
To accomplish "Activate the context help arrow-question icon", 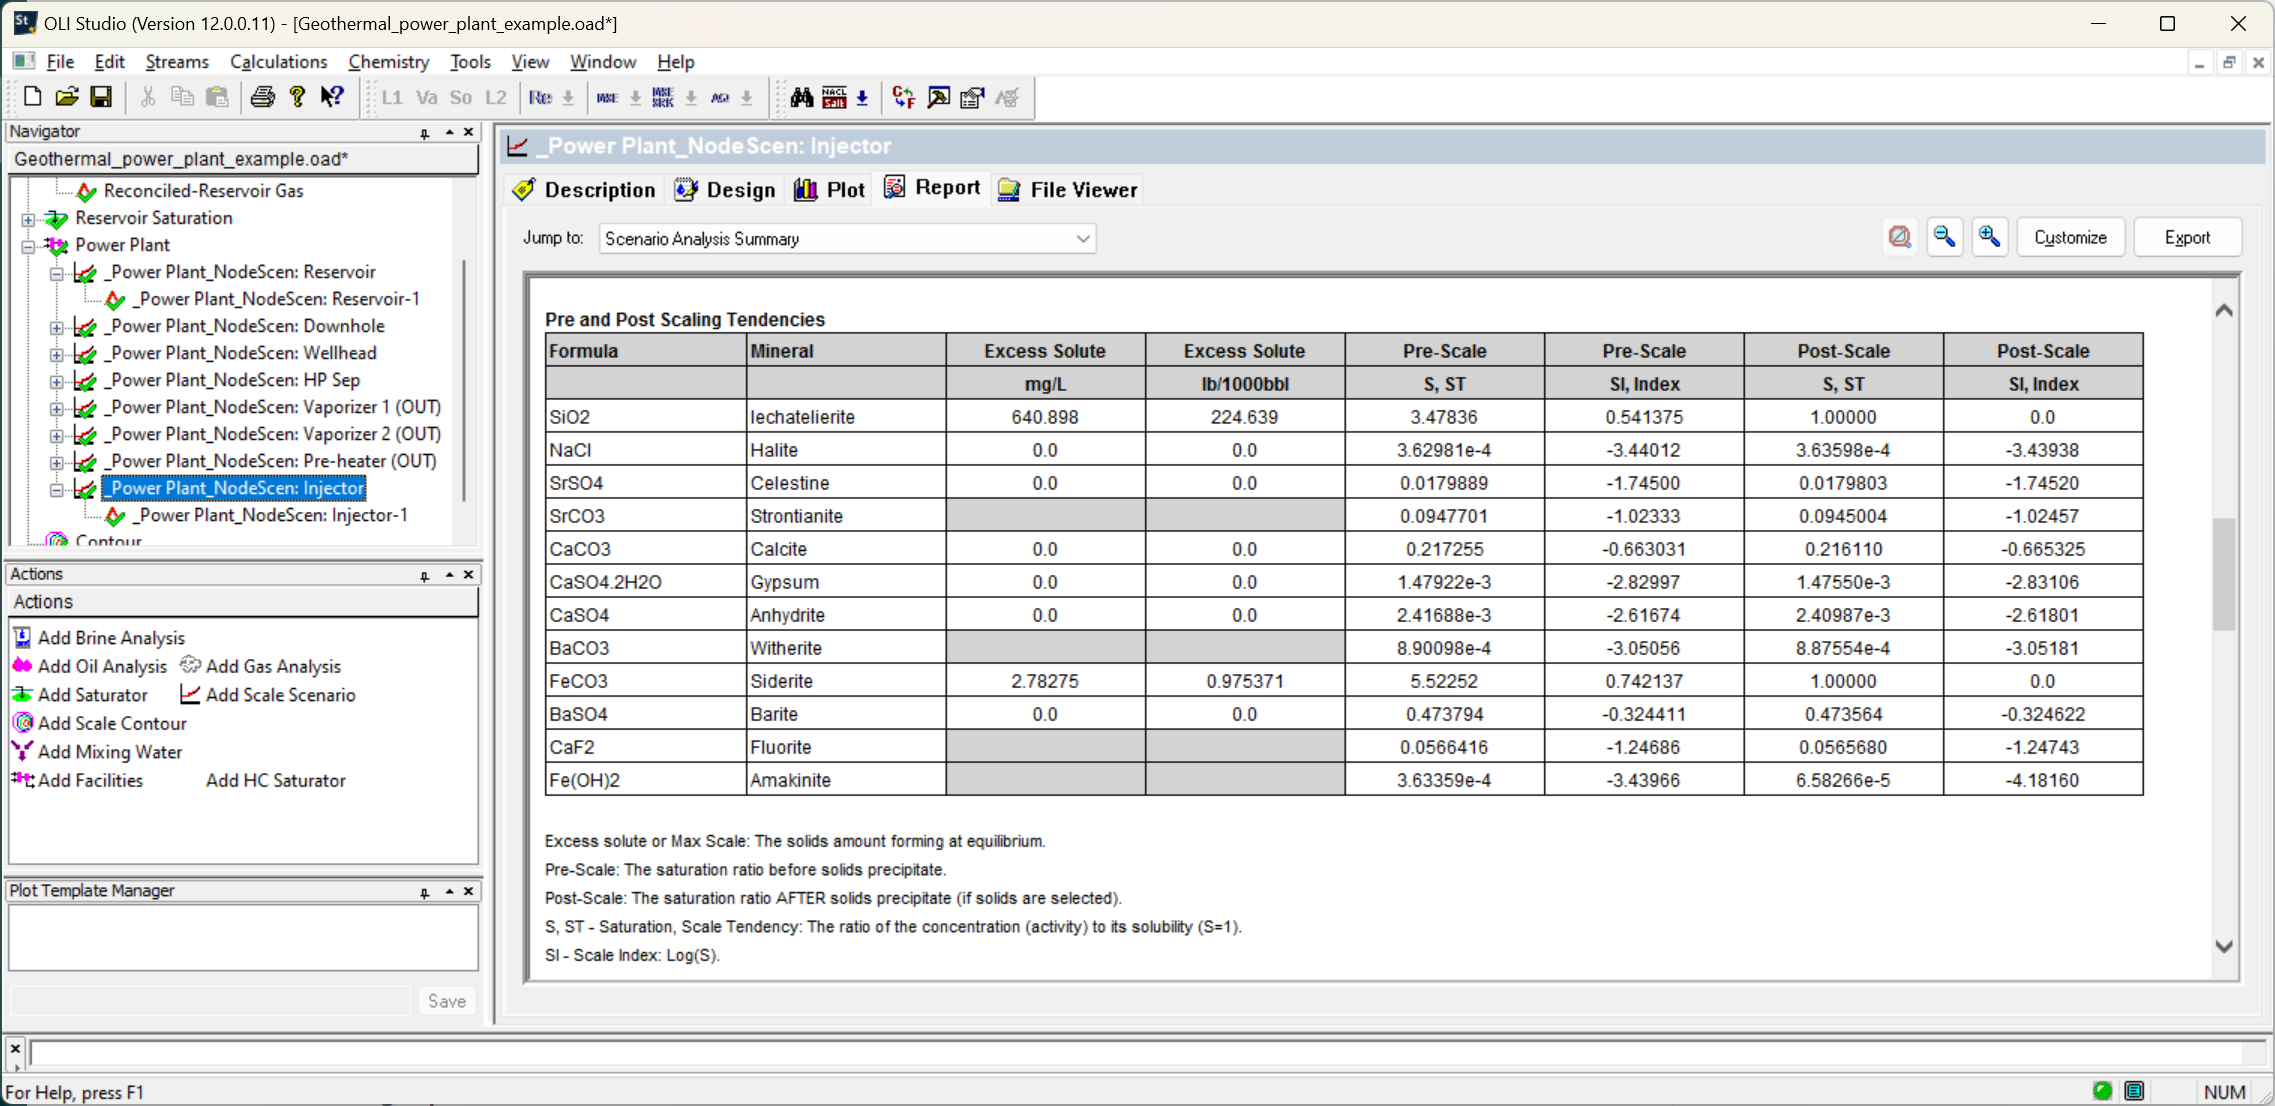I will [x=332, y=97].
